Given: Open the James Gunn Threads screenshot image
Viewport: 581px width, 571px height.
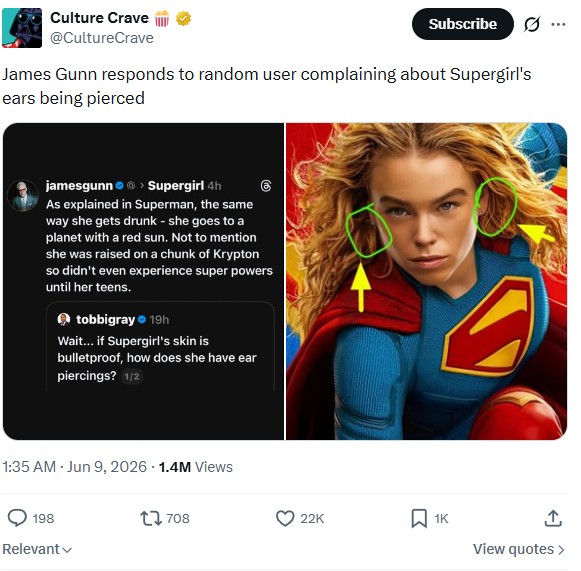Looking at the screenshot, I should [143, 281].
